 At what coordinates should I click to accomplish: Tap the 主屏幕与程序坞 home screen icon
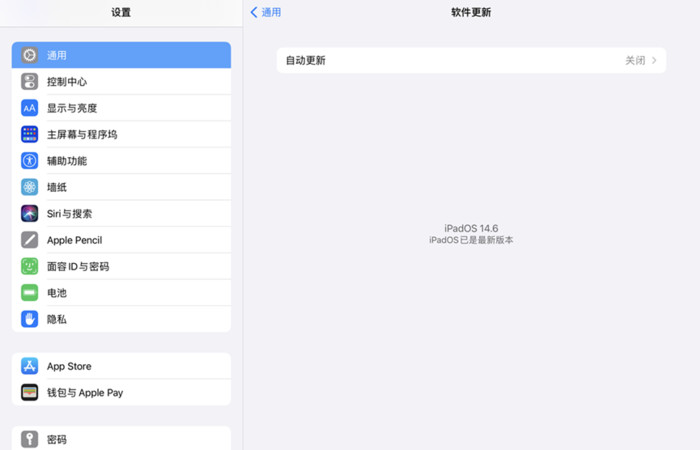click(x=29, y=134)
